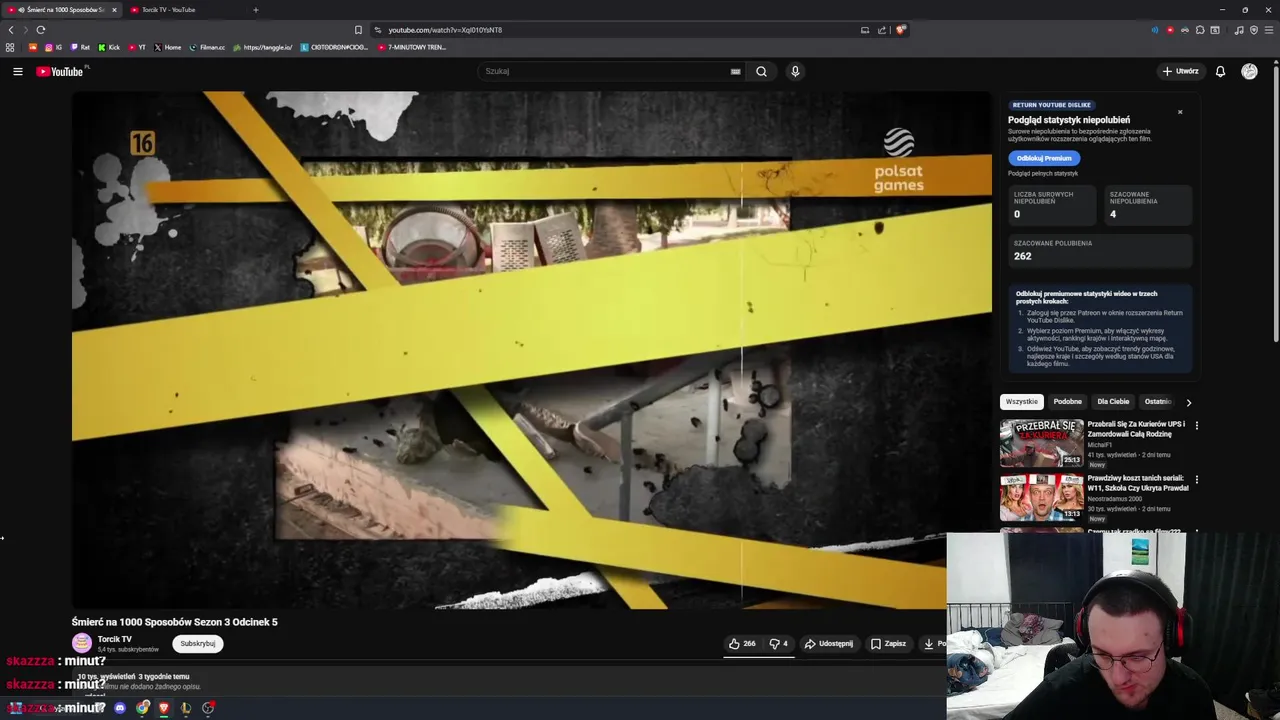Open the 7-MINUTOWY TREN bookmark

tap(412, 47)
